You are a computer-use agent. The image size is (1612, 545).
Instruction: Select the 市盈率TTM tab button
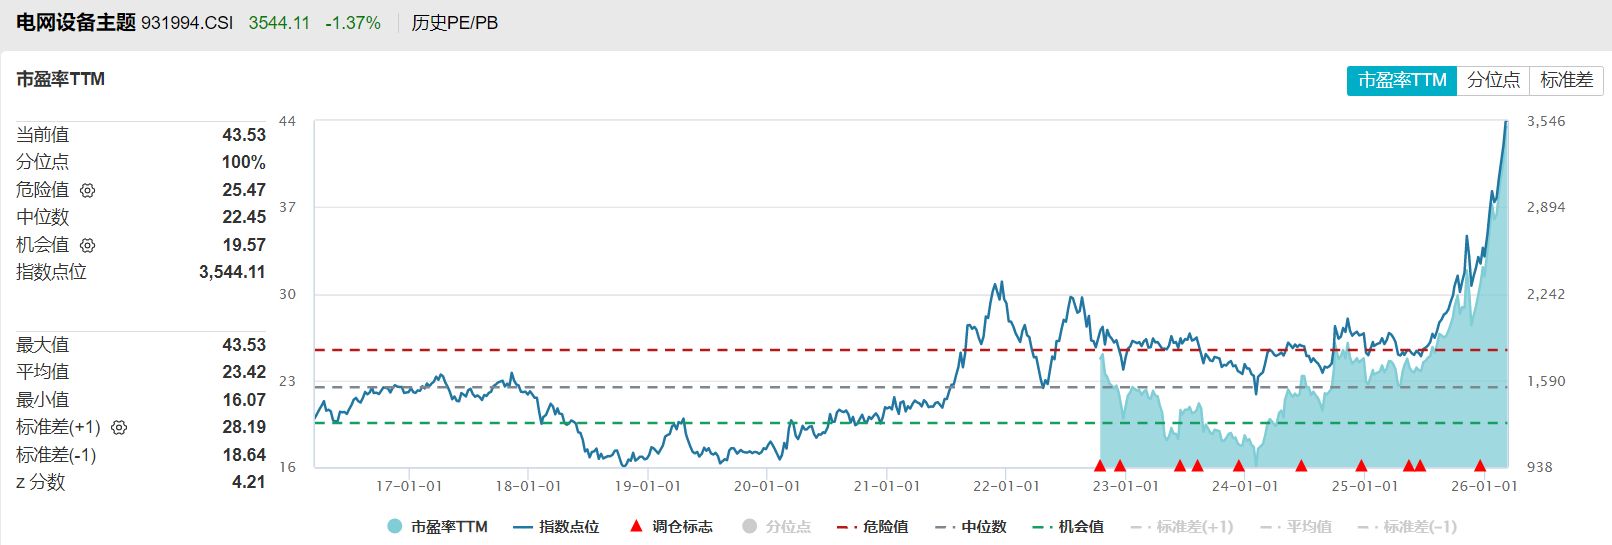tap(1401, 80)
